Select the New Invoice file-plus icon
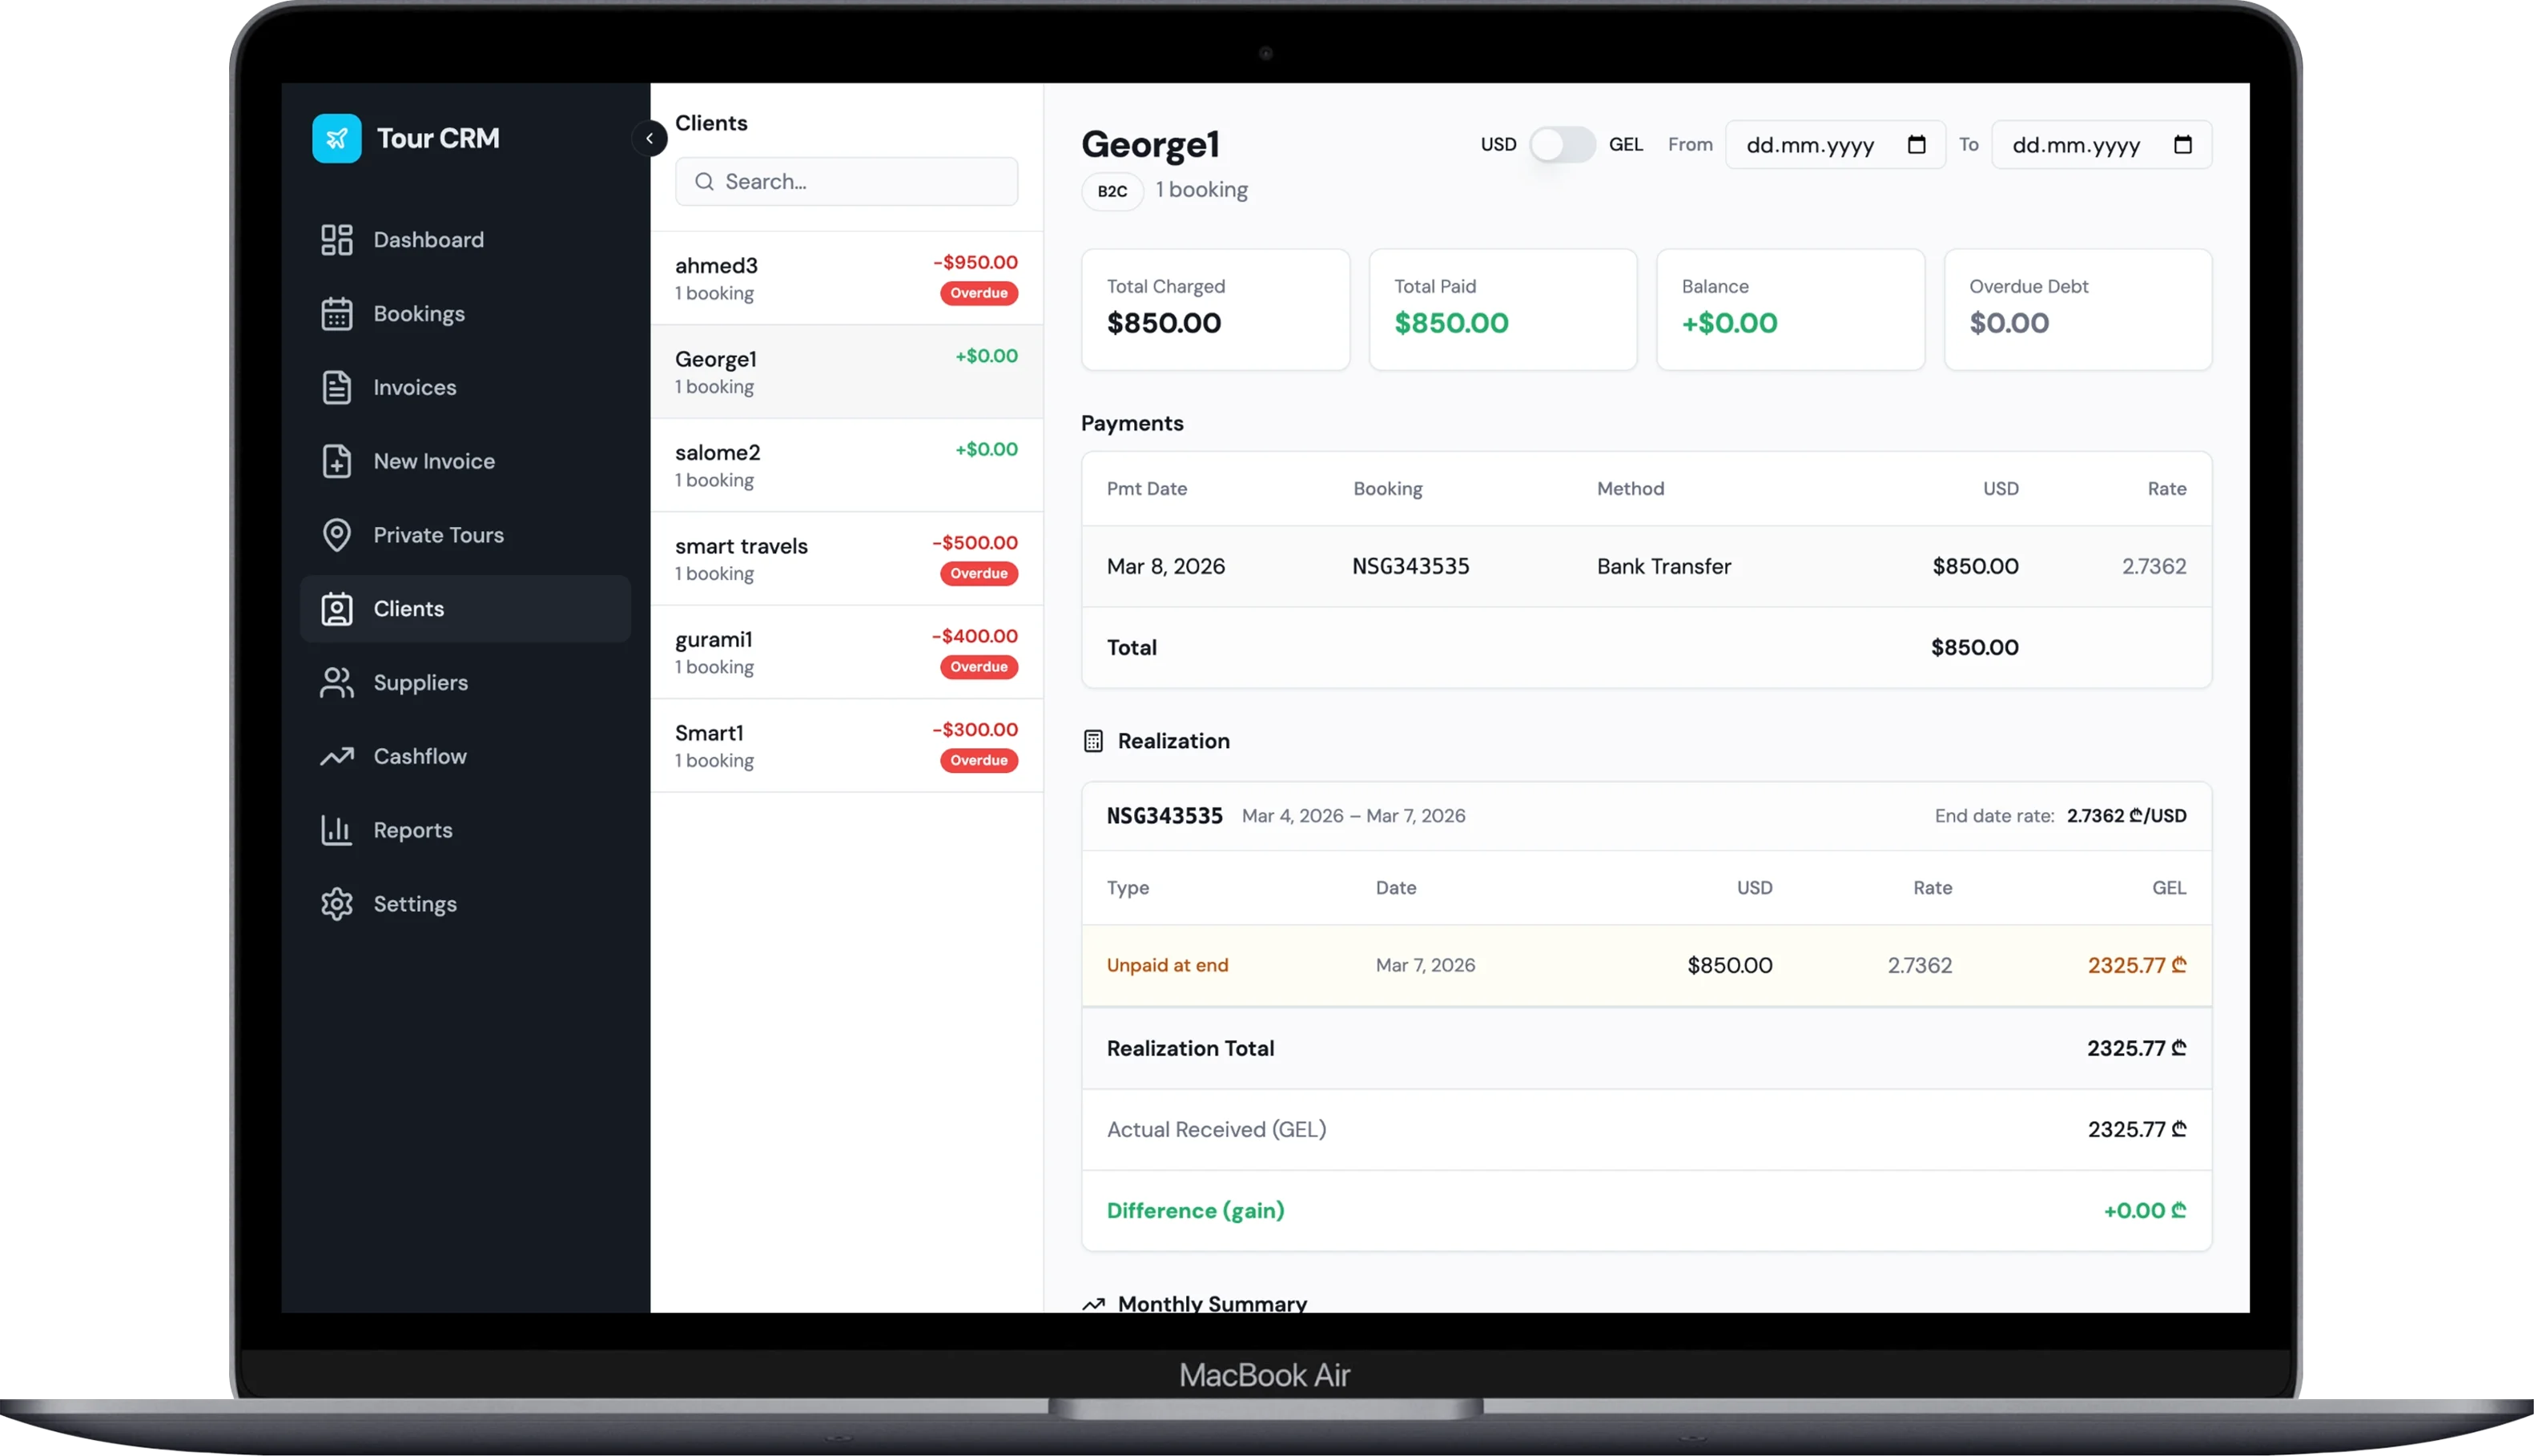The width and height of the screenshot is (2534, 1456). click(x=336, y=461)
